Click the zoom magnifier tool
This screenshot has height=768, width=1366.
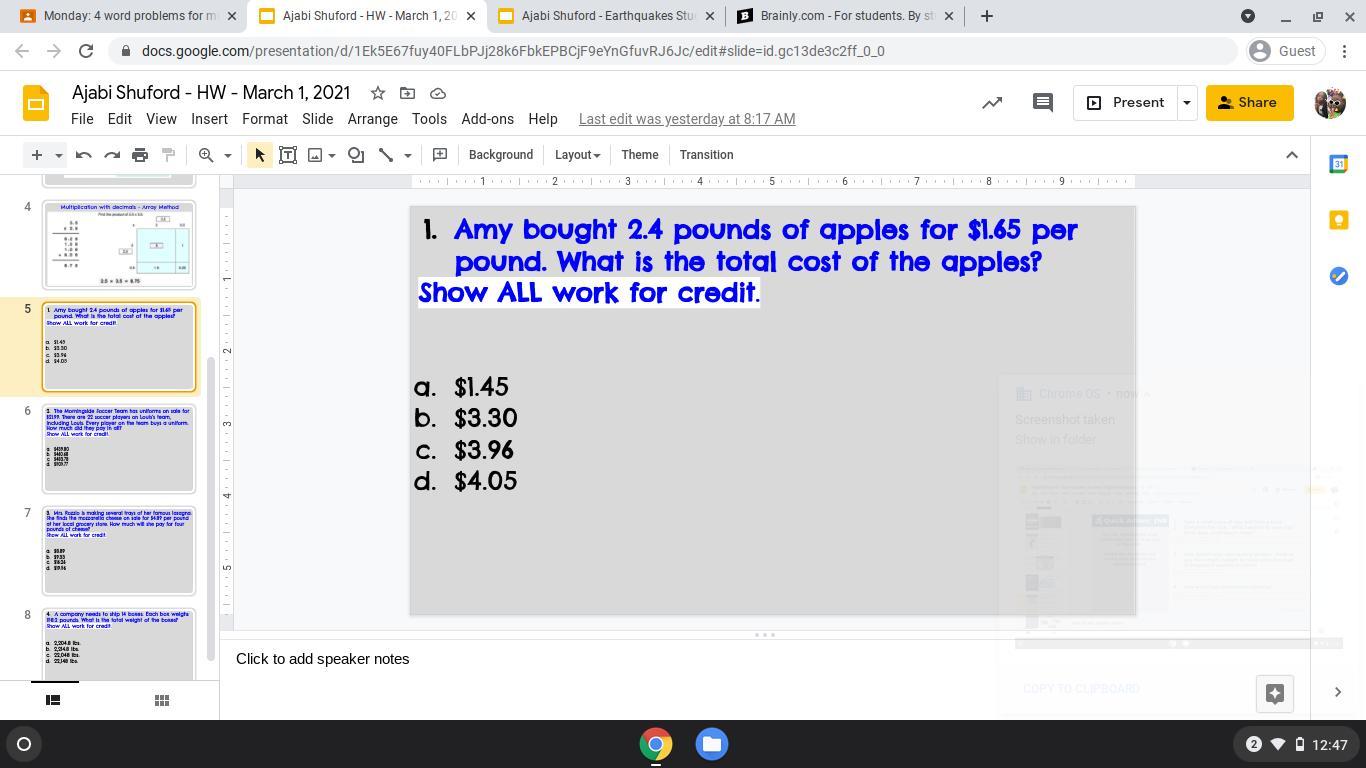click(x=206, y=155)
